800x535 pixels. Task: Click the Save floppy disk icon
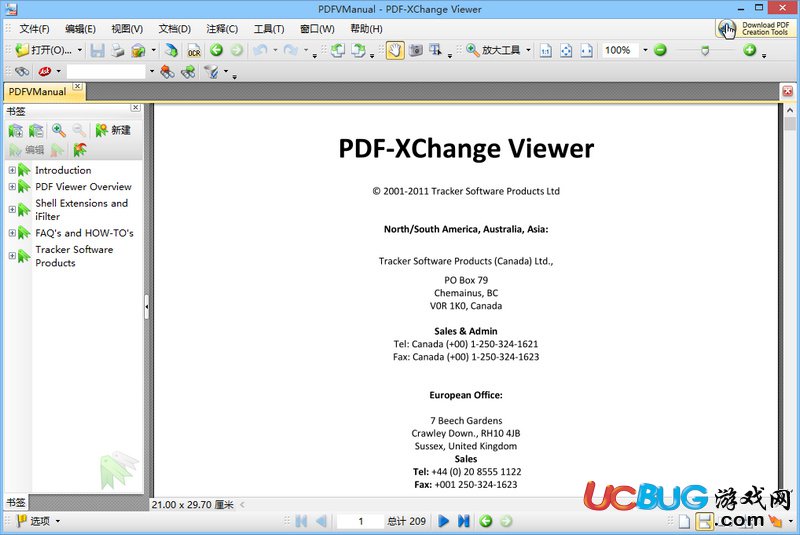click(97, 50)
